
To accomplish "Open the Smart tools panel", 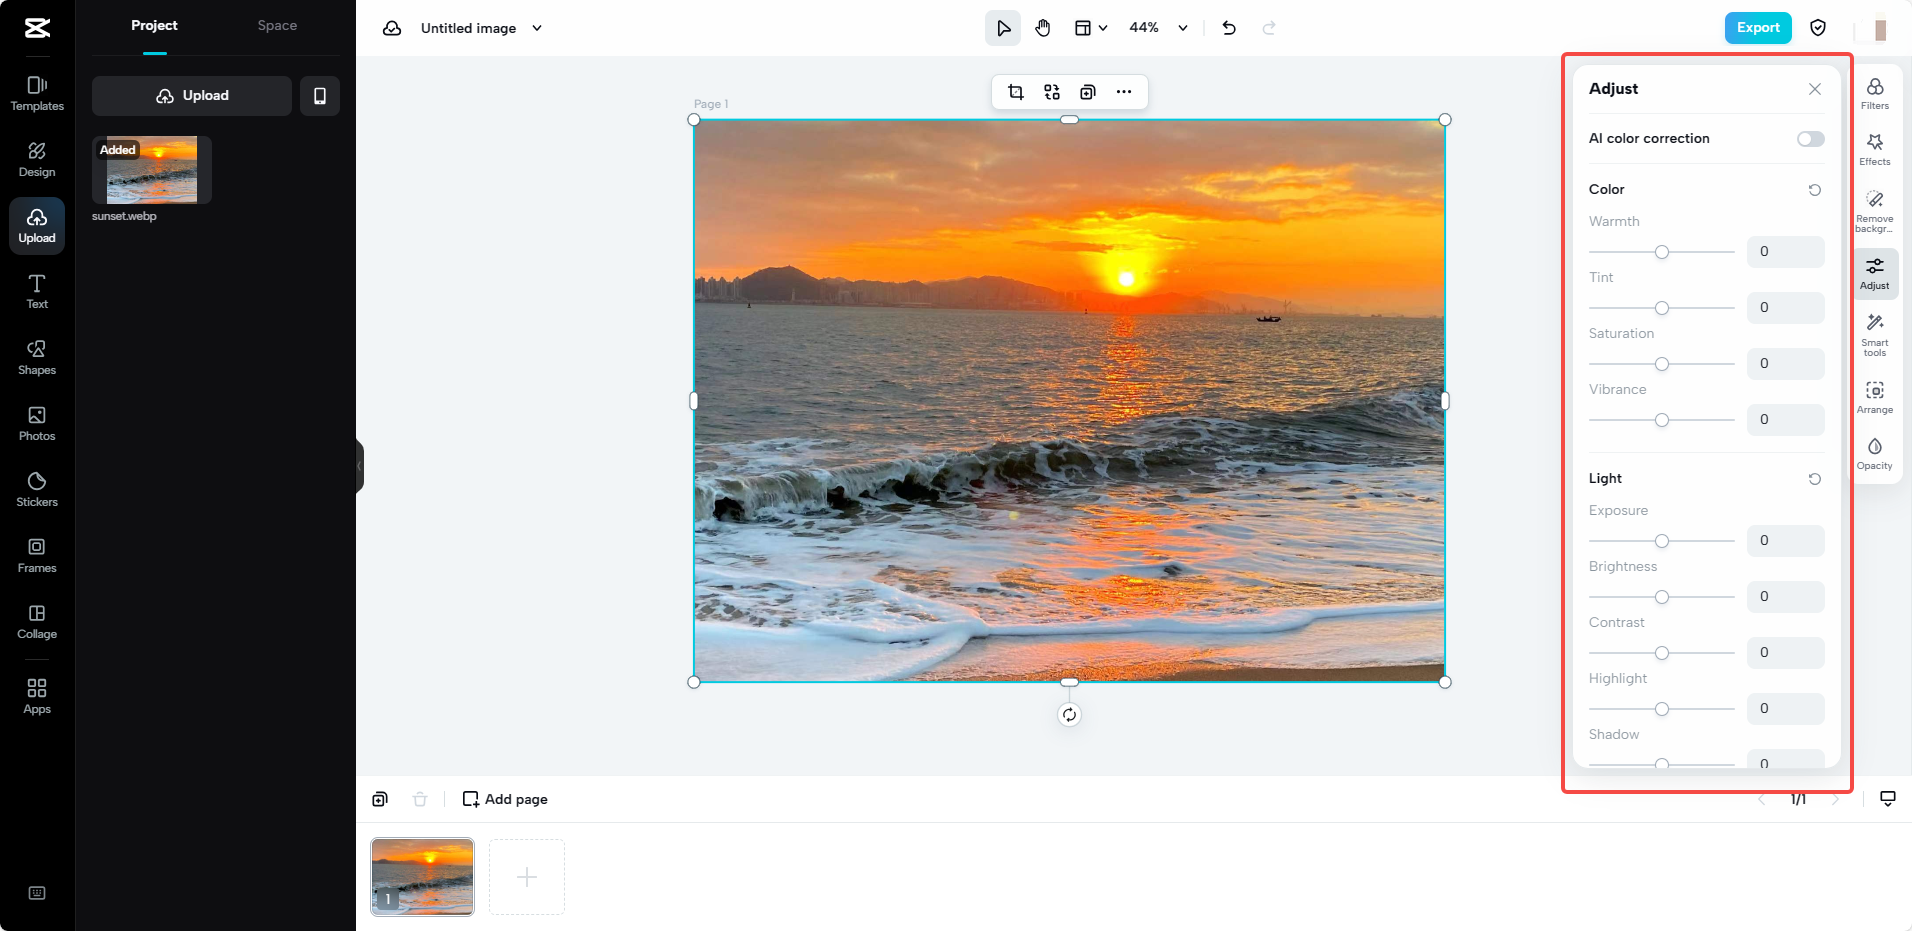I will coord(1876,333).
